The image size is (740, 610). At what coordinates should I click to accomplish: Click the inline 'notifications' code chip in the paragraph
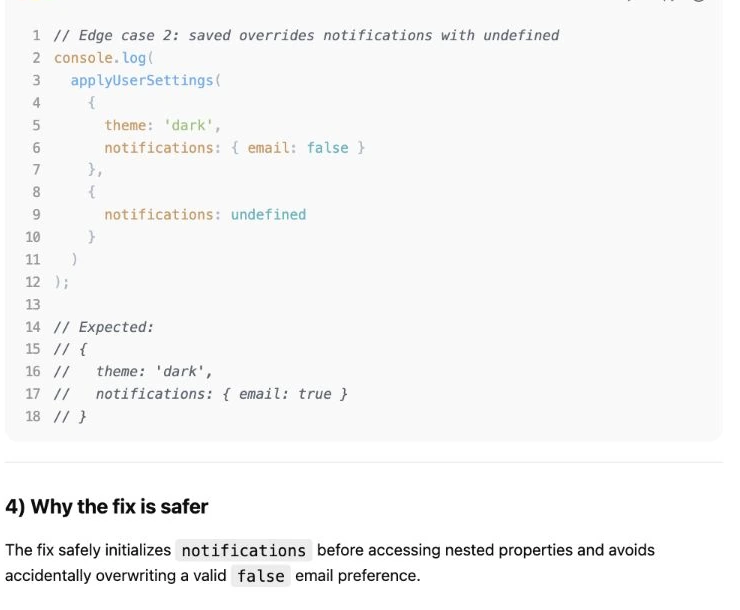click(x=244, y=551)
